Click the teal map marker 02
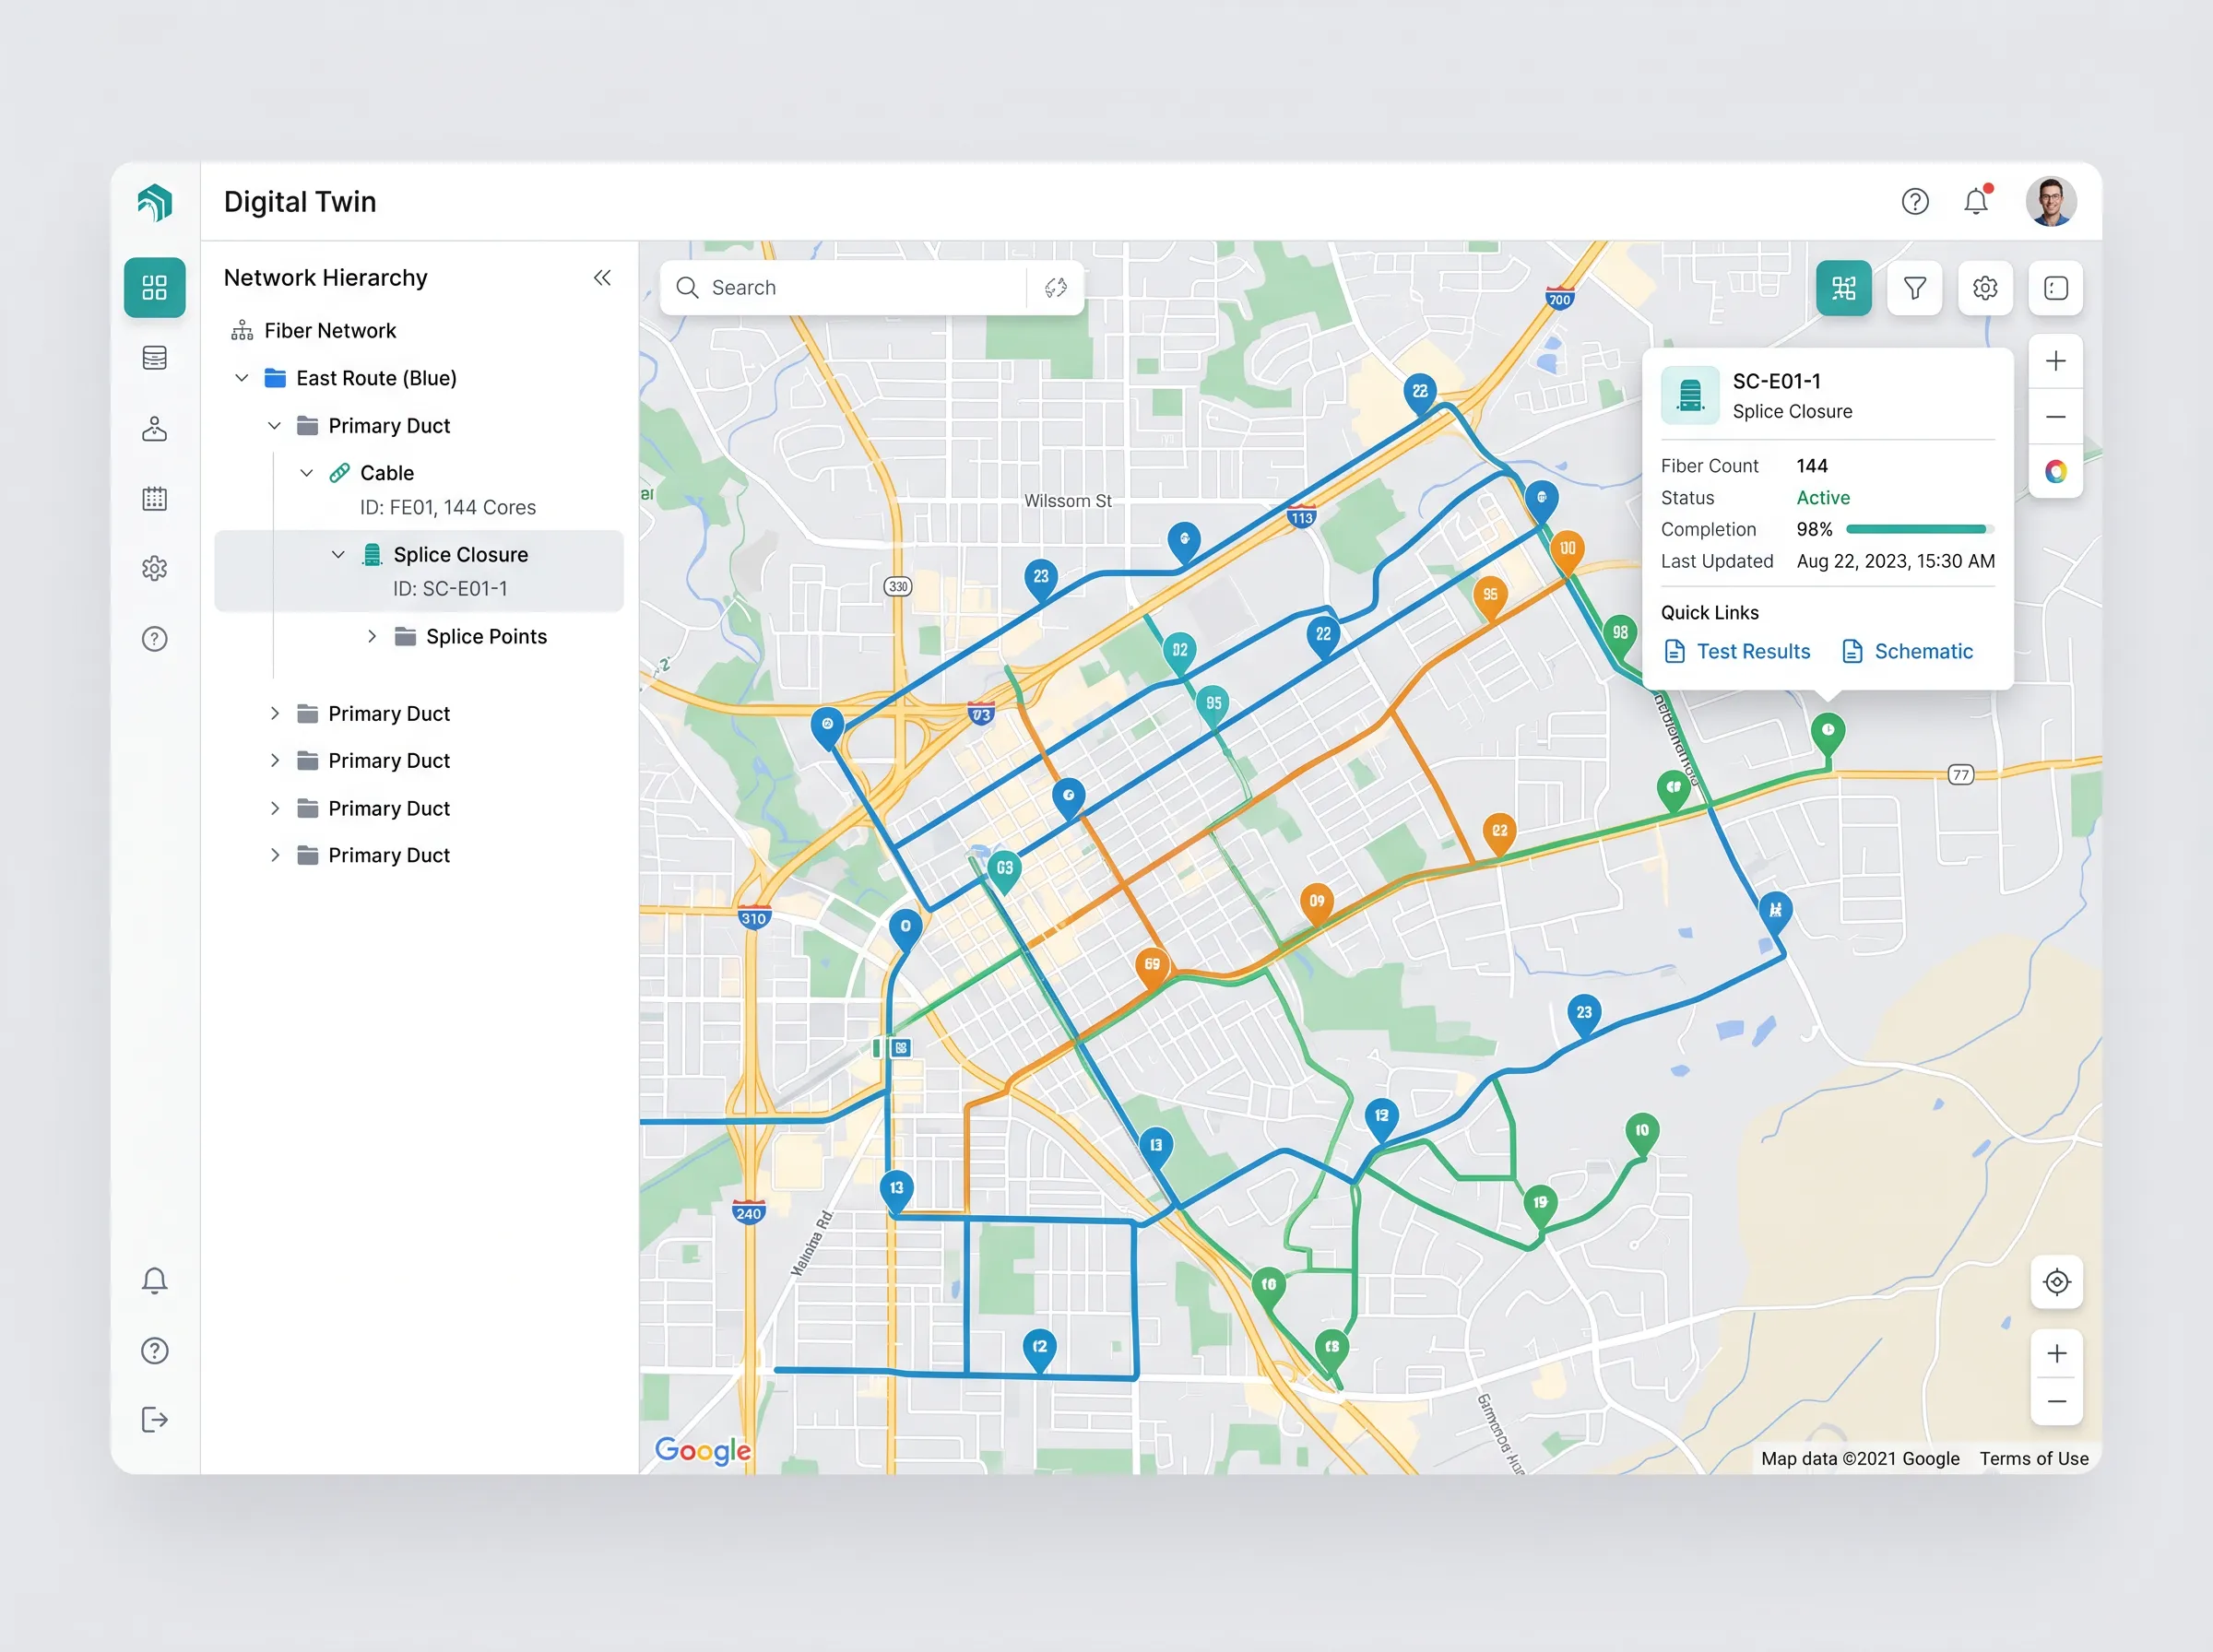The image size is (2213, 1652). [1180, 652]
